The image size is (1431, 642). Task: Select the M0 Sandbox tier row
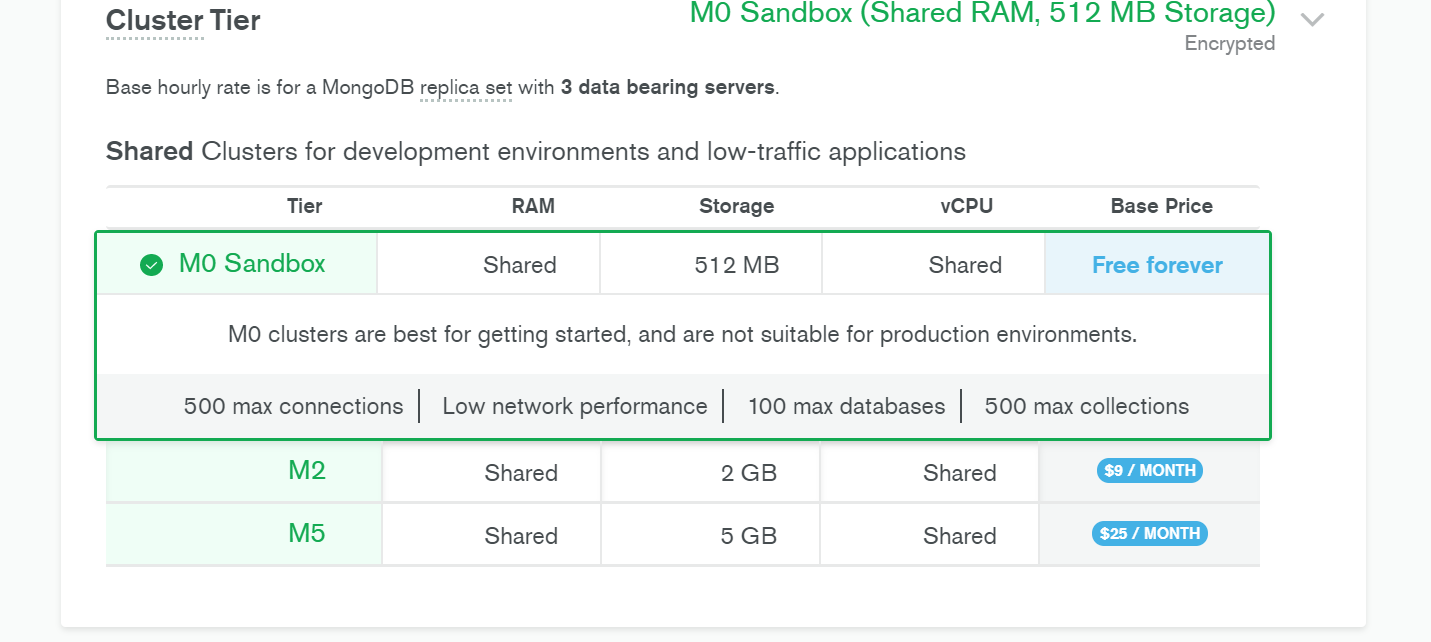pos(252,264)
